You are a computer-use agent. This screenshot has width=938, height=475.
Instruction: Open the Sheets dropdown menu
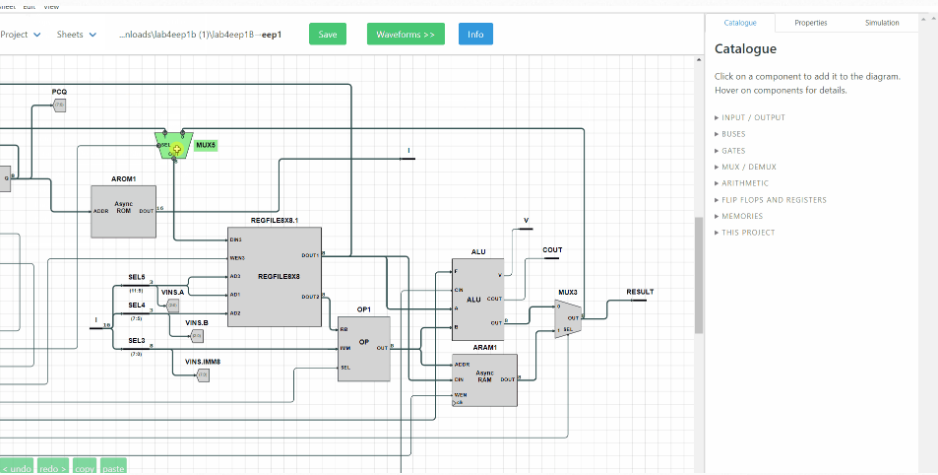tap(77, 35)
